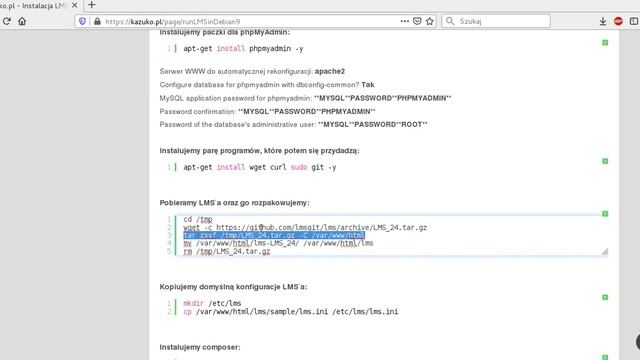Go to the browser Home page
The height and width of the screenshot is (360, 640).
coord(22,21)
